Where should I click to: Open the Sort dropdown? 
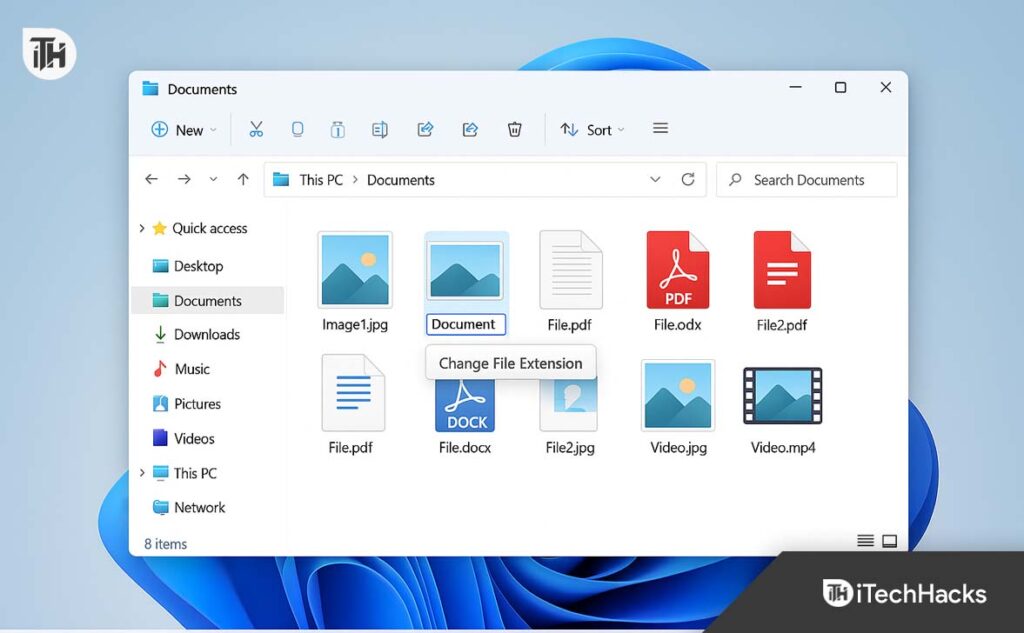[591, 129]
